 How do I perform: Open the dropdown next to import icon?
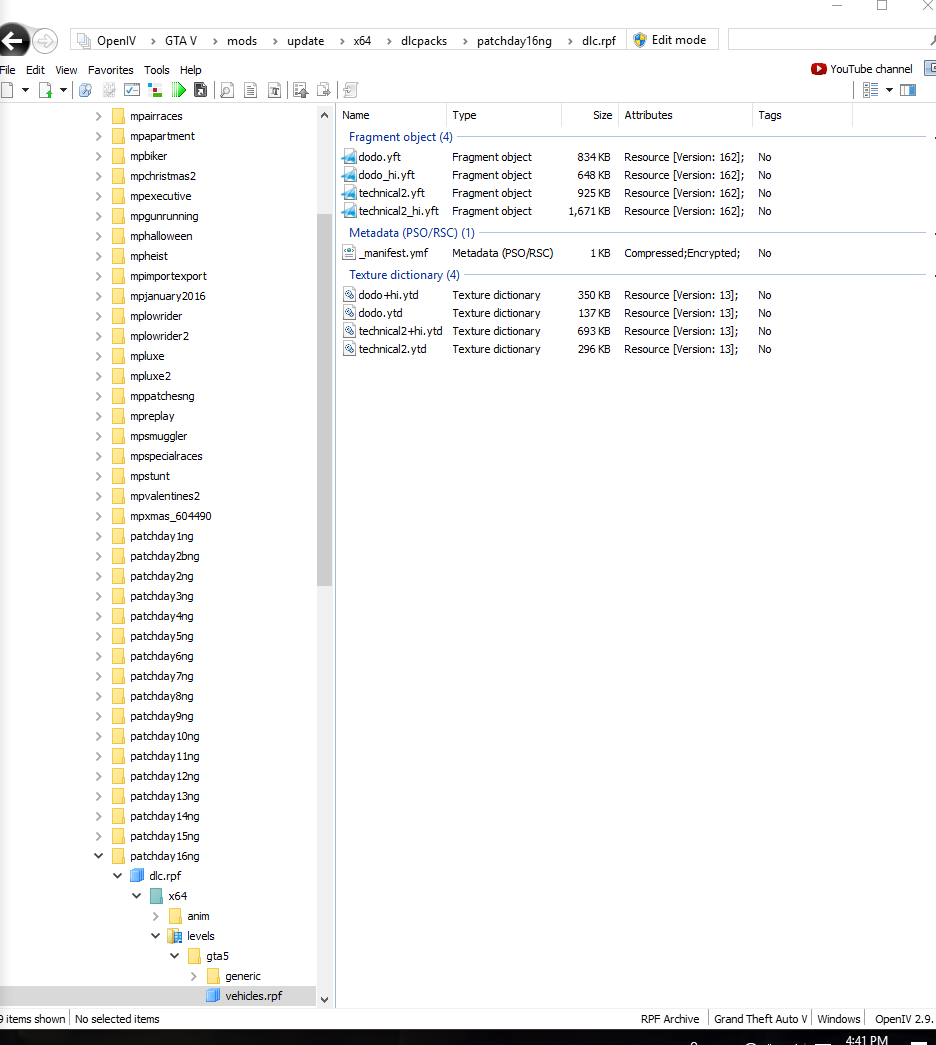coord(63,90)
